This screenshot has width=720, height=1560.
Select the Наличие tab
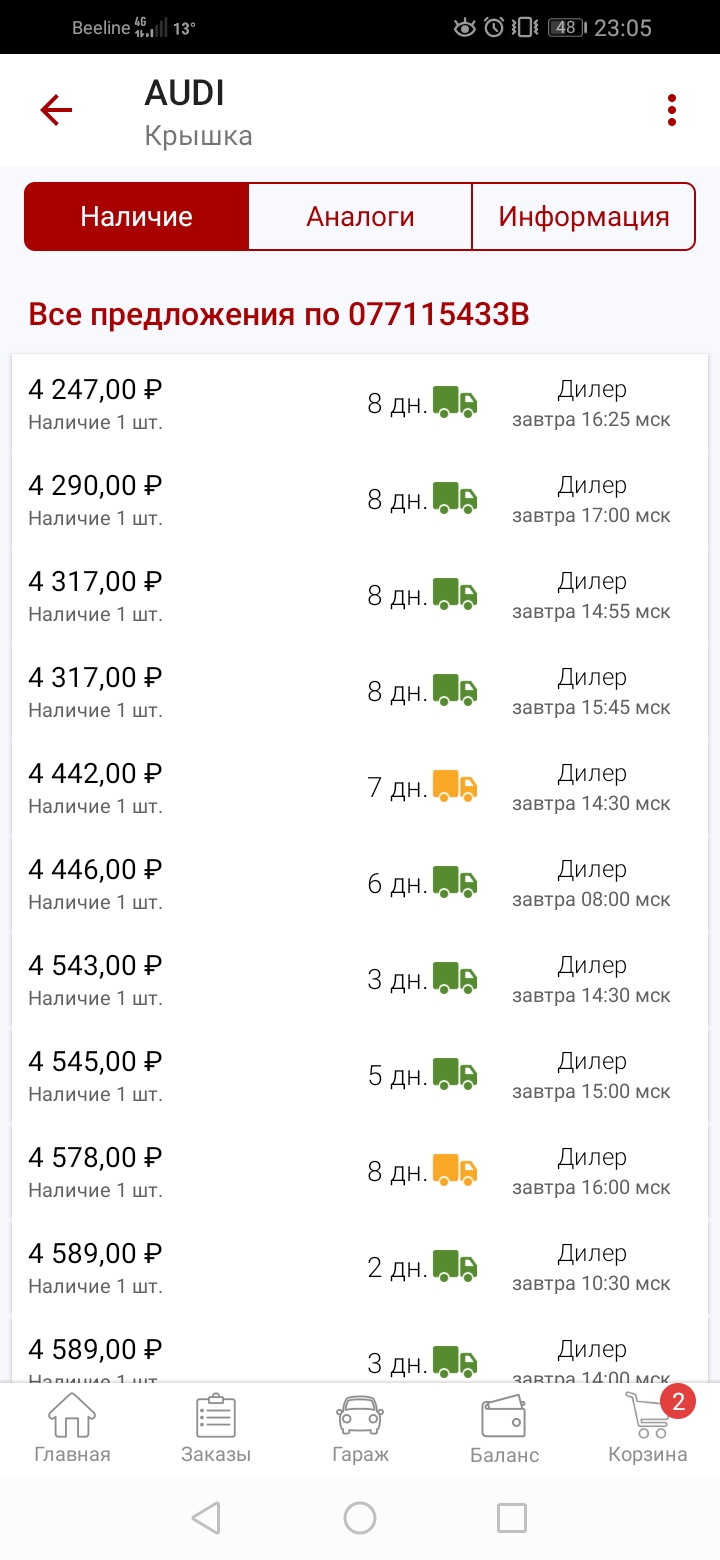click(136, 216)
